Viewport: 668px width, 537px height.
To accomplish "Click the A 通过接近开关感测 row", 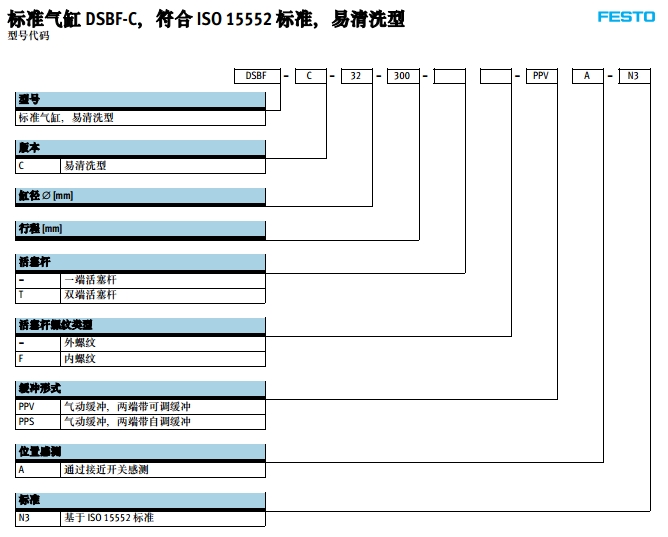I will pyautogui.click(x=141, y=470).
